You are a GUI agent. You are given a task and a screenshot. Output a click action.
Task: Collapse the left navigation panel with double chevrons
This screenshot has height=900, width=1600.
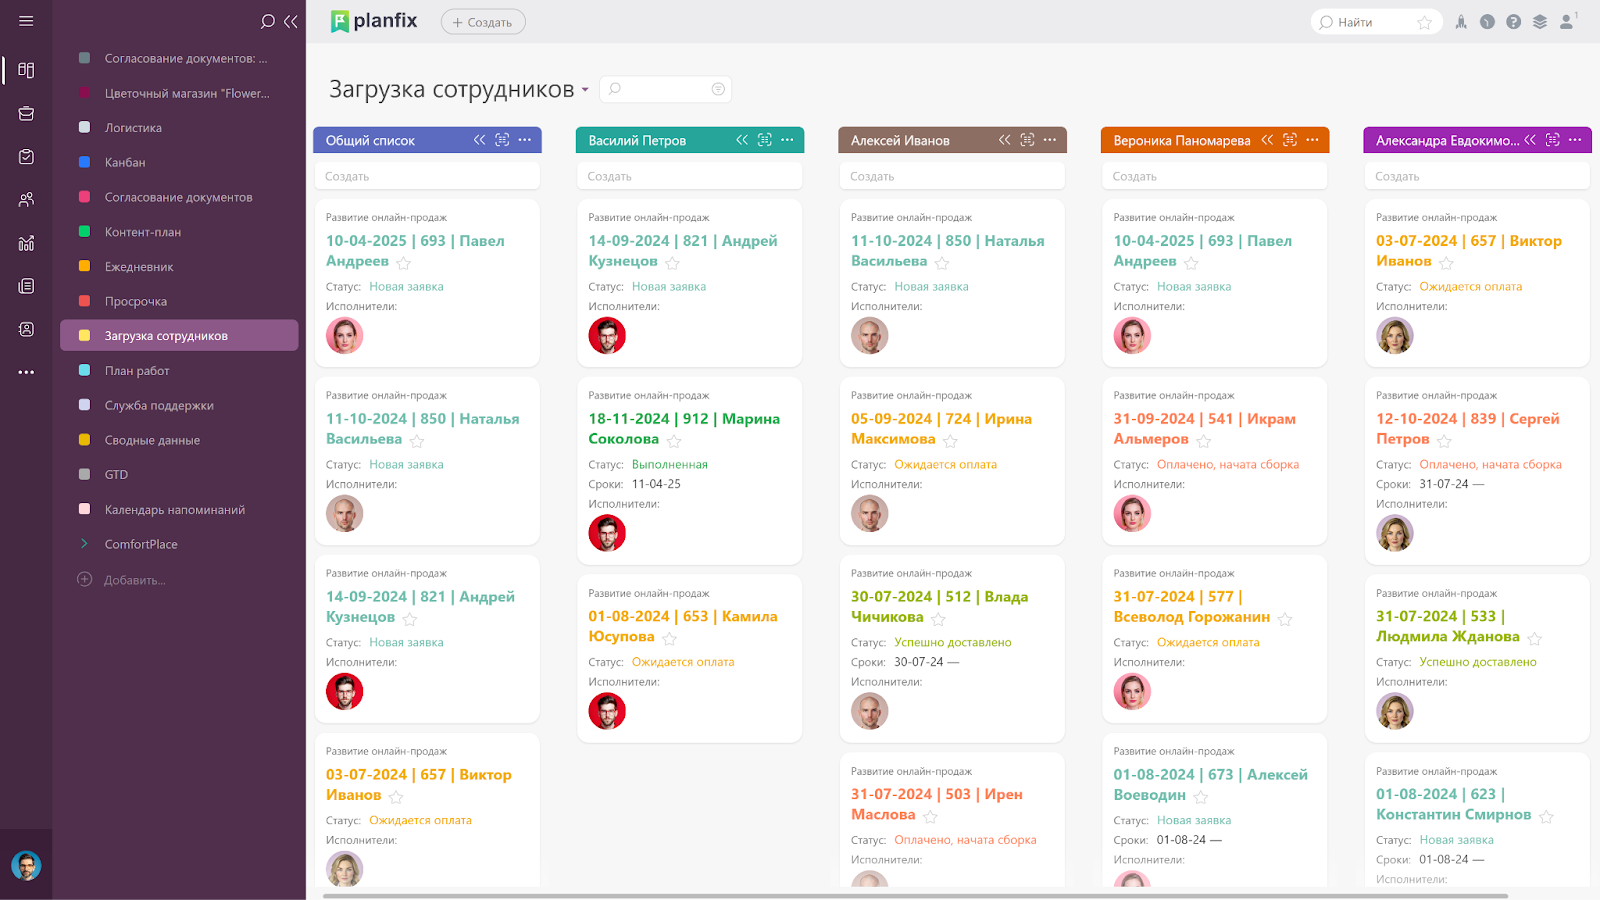(290, 21)
